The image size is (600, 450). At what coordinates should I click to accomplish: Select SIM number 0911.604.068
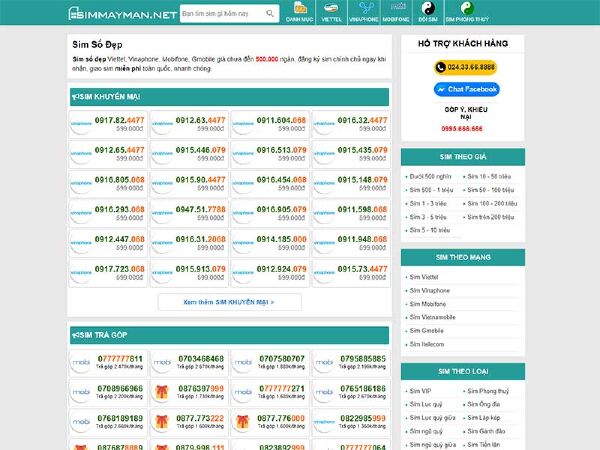pos(281,121)
